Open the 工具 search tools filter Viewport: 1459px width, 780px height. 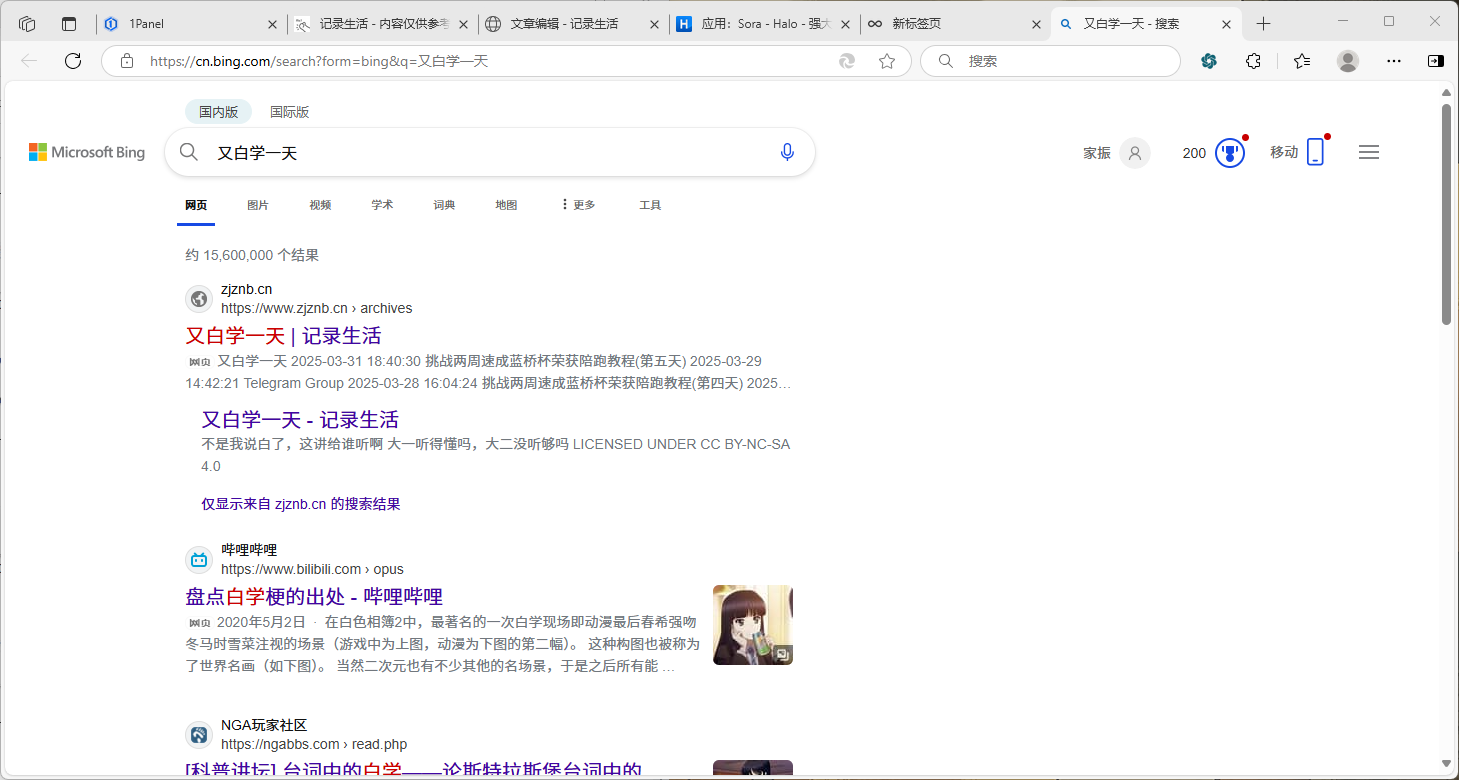(x=650, y=205)
